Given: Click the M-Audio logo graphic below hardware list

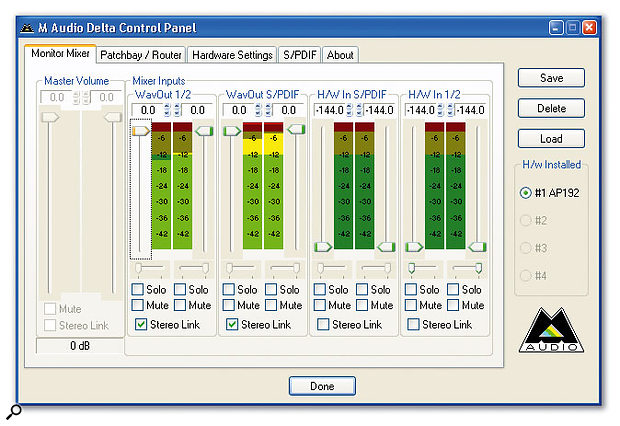Looking at the screenshot, I should pyautogui.click(x=551, y=330).
